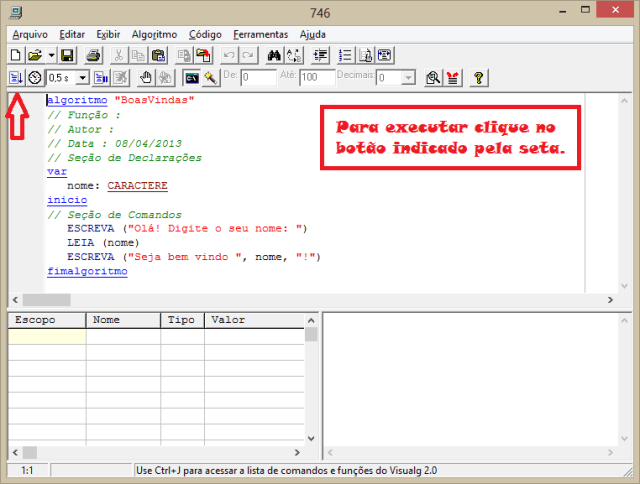Click the editor horizontal scrollbar

pos(320,299)
